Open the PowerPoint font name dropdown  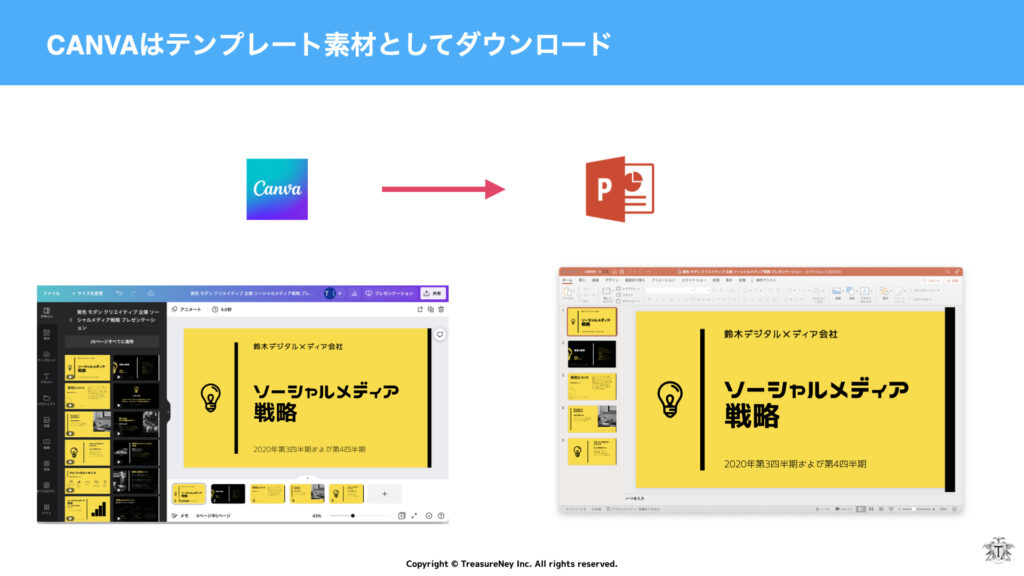click(669, 290)
